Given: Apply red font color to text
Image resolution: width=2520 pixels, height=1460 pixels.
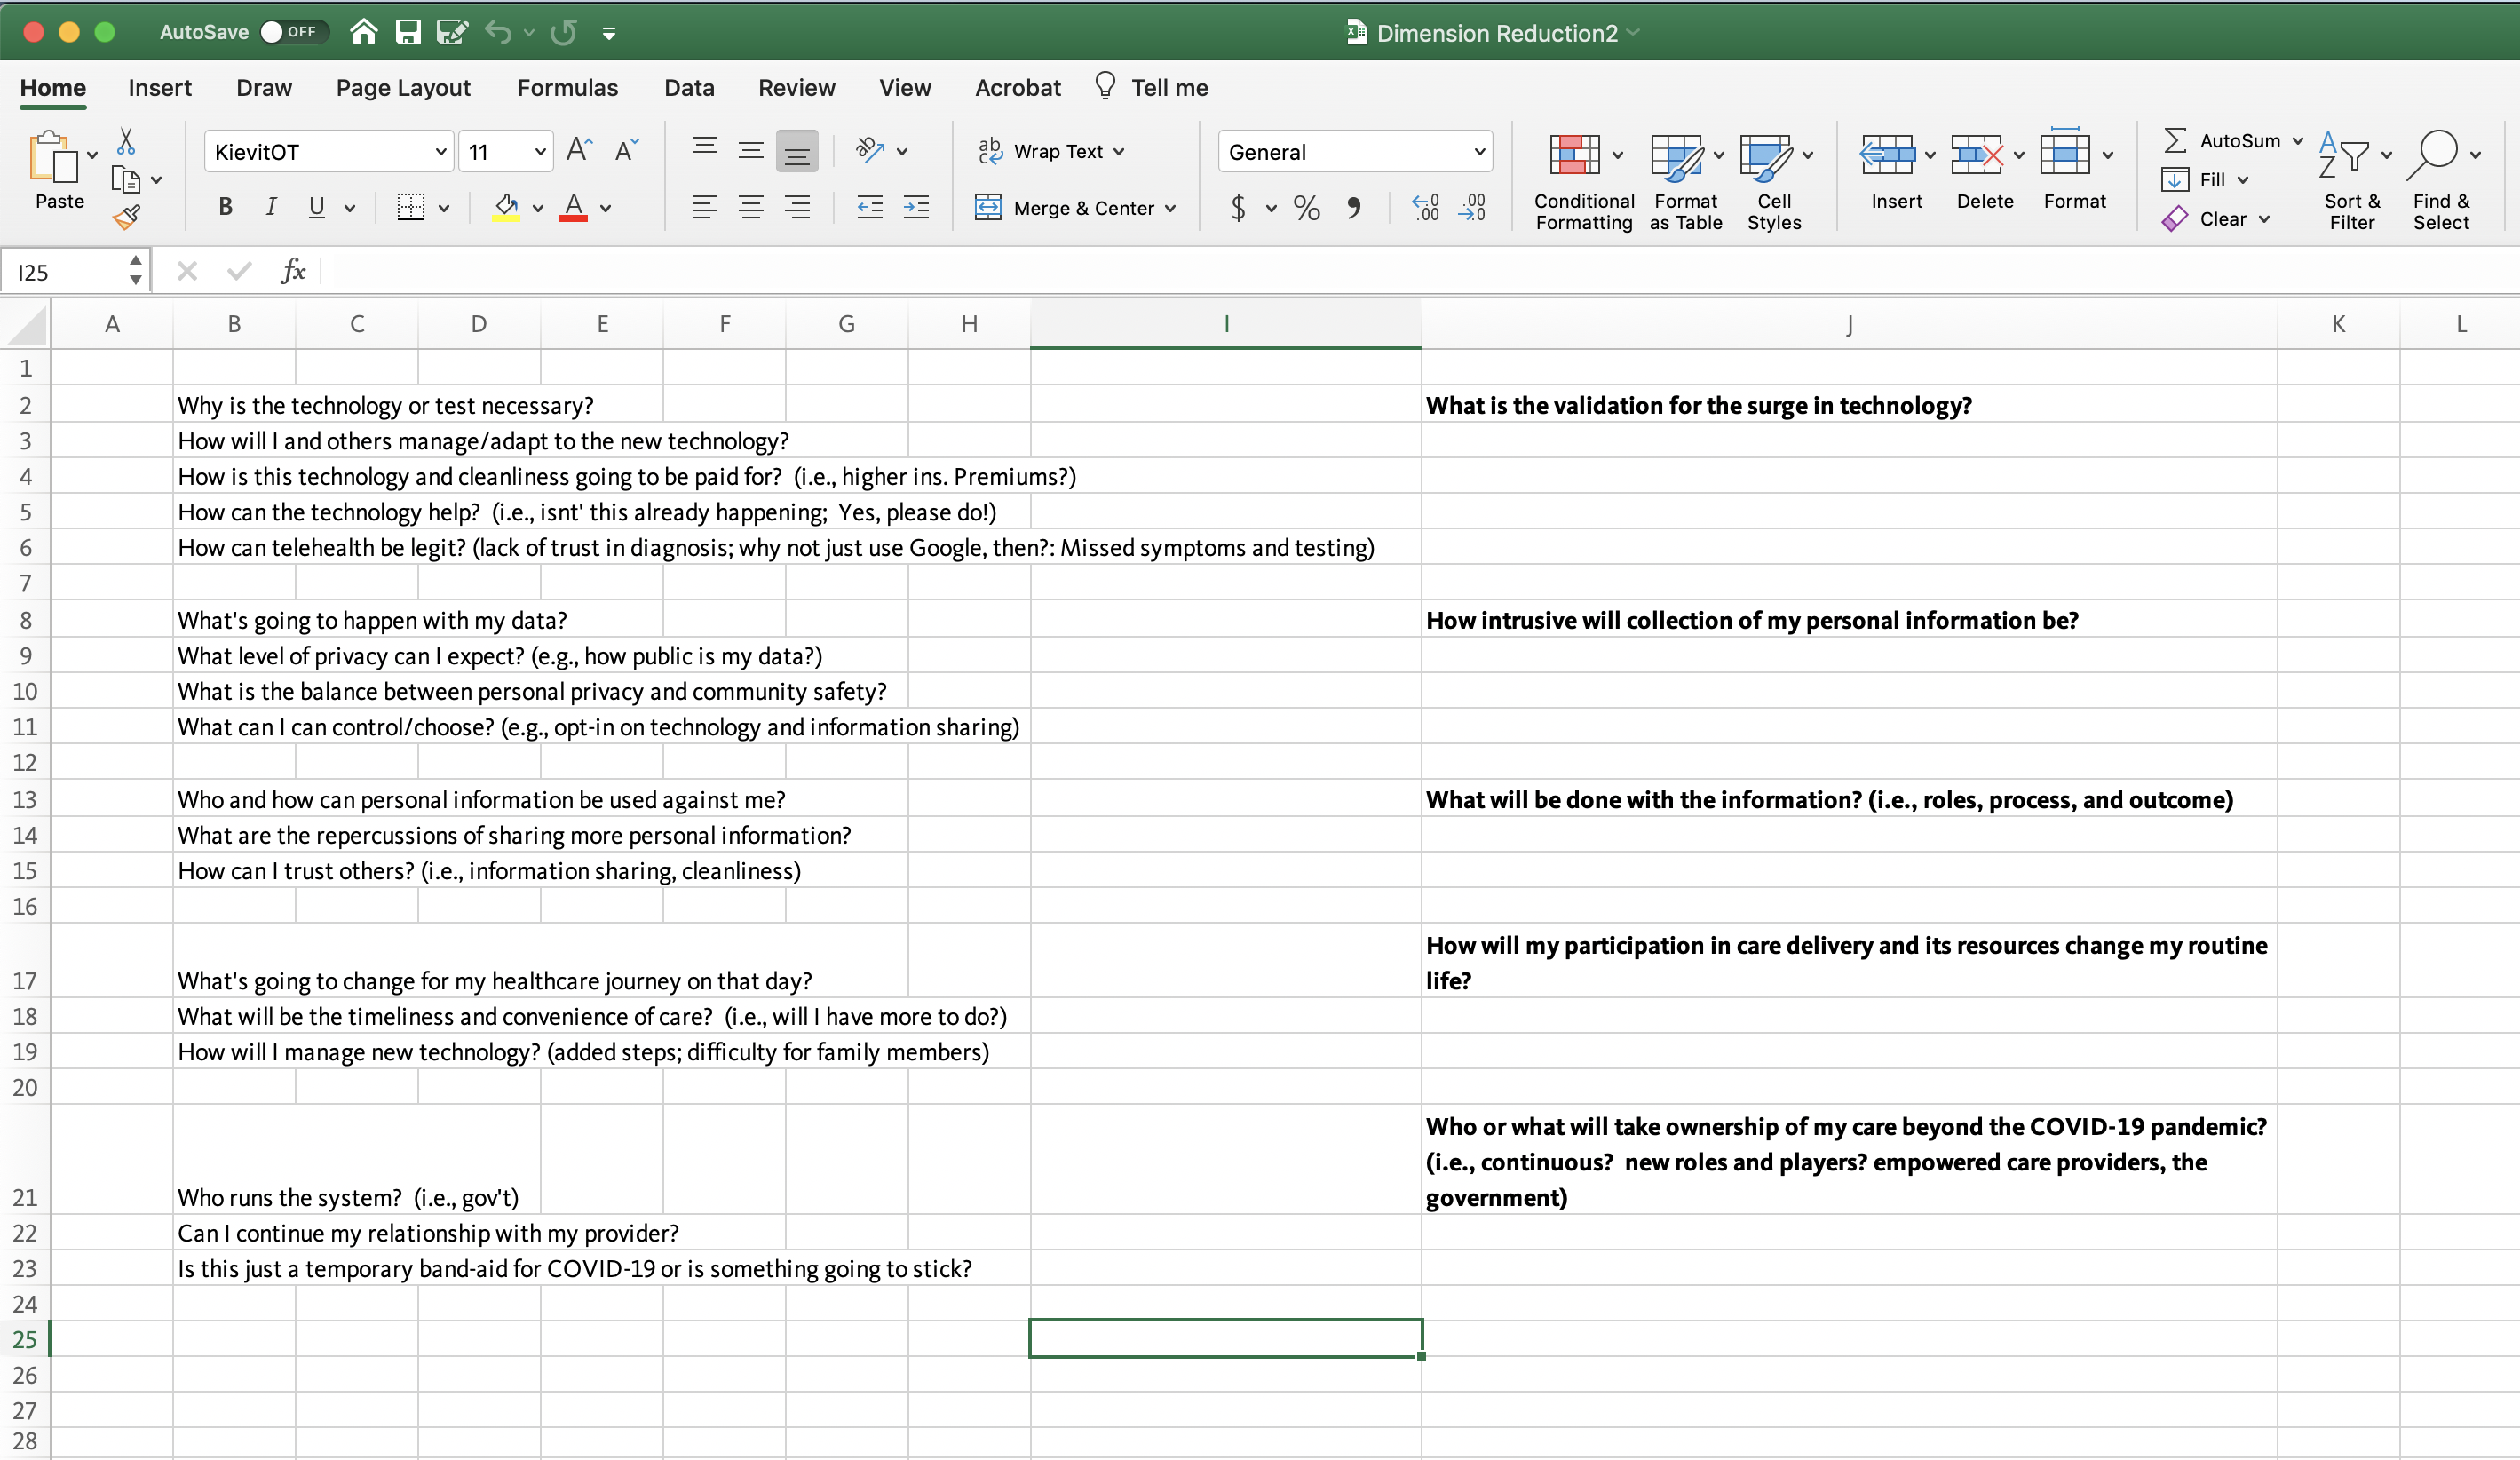Looking at the screenshot, I should (573, 208).
